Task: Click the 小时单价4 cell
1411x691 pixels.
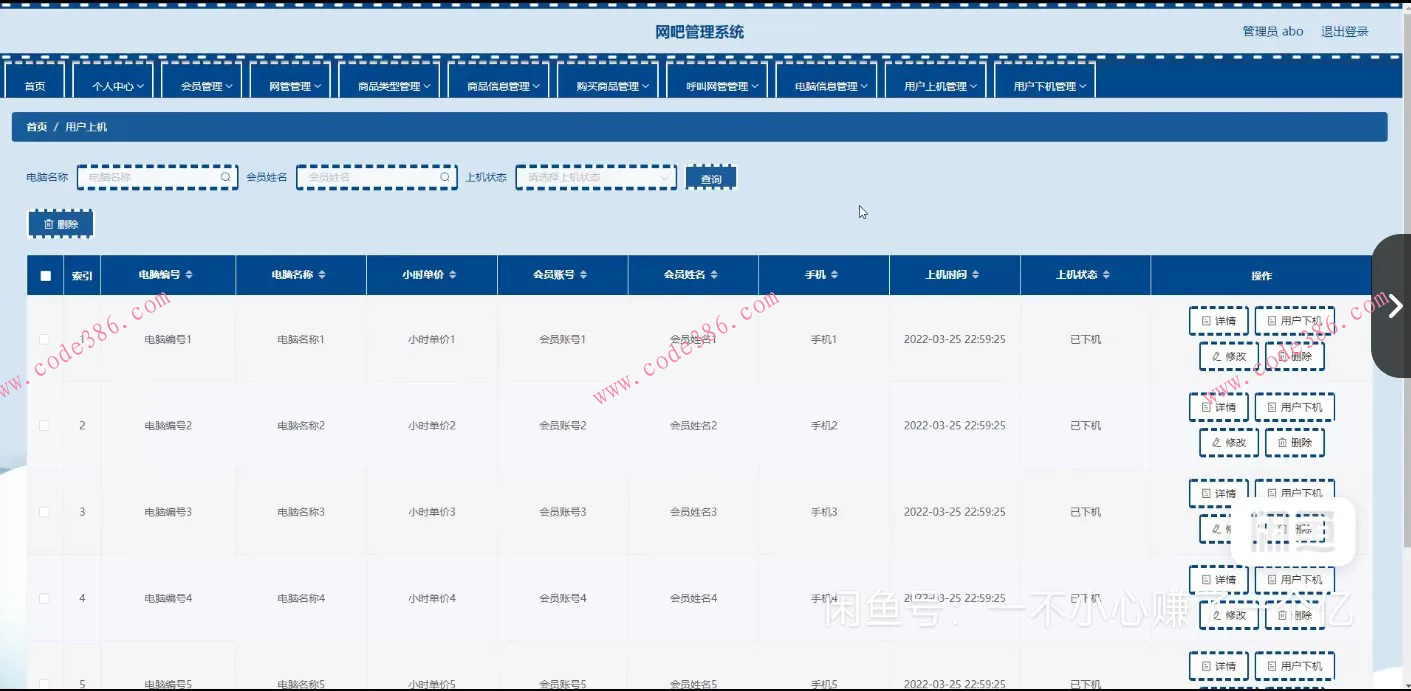Action: pos(432,598)
